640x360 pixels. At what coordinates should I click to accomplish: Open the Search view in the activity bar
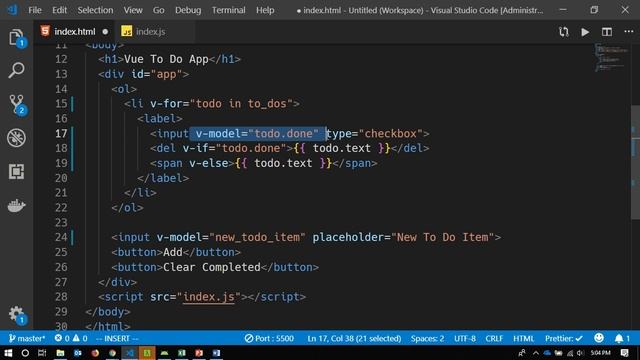pos(16,70)
